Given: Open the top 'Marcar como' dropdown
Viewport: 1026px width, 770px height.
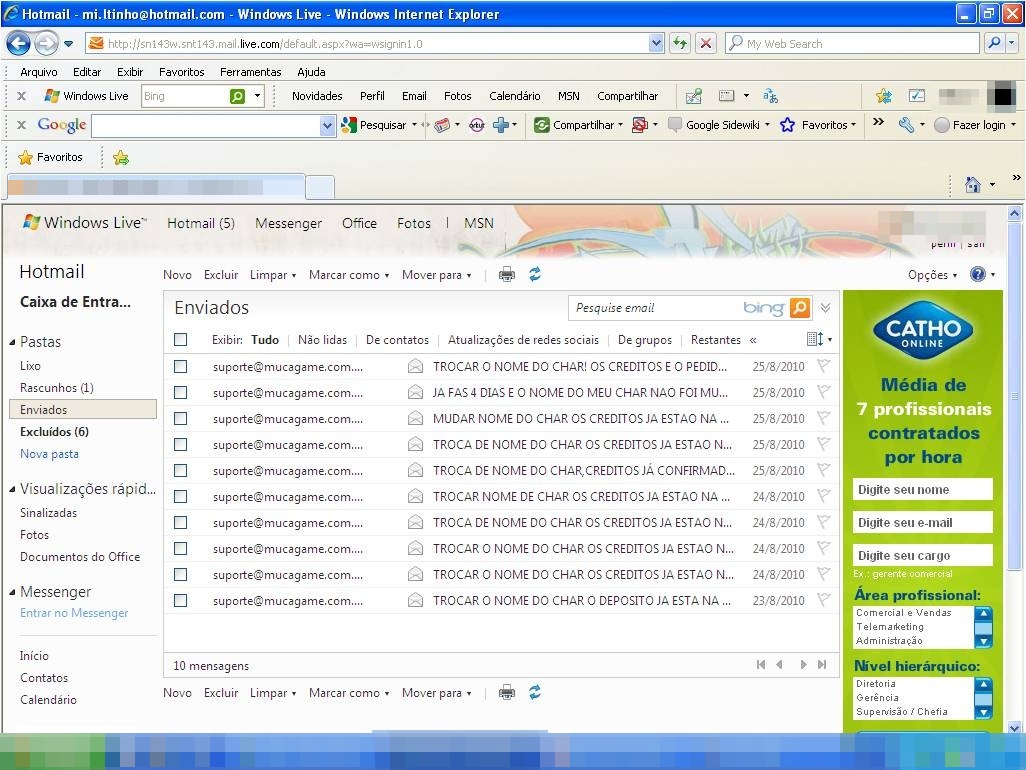Looking at the screenshot, I should pyautogui.click(x=348, y=275).
